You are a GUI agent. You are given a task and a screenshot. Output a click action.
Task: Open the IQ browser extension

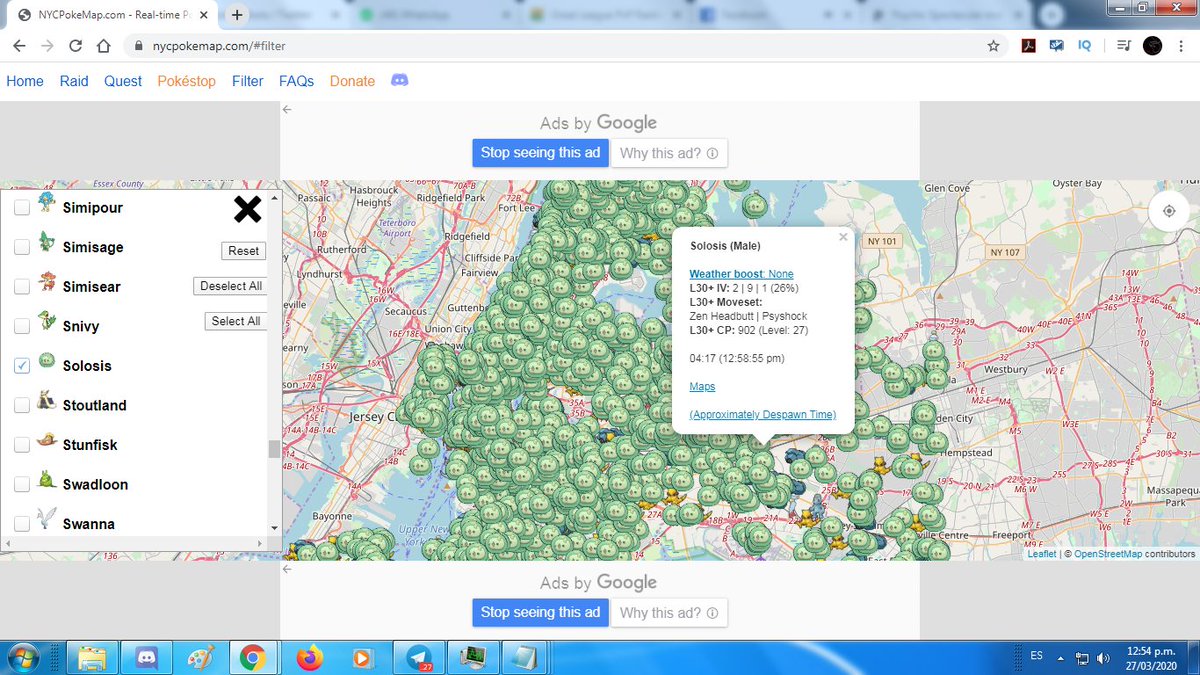tap(1085, 46)
